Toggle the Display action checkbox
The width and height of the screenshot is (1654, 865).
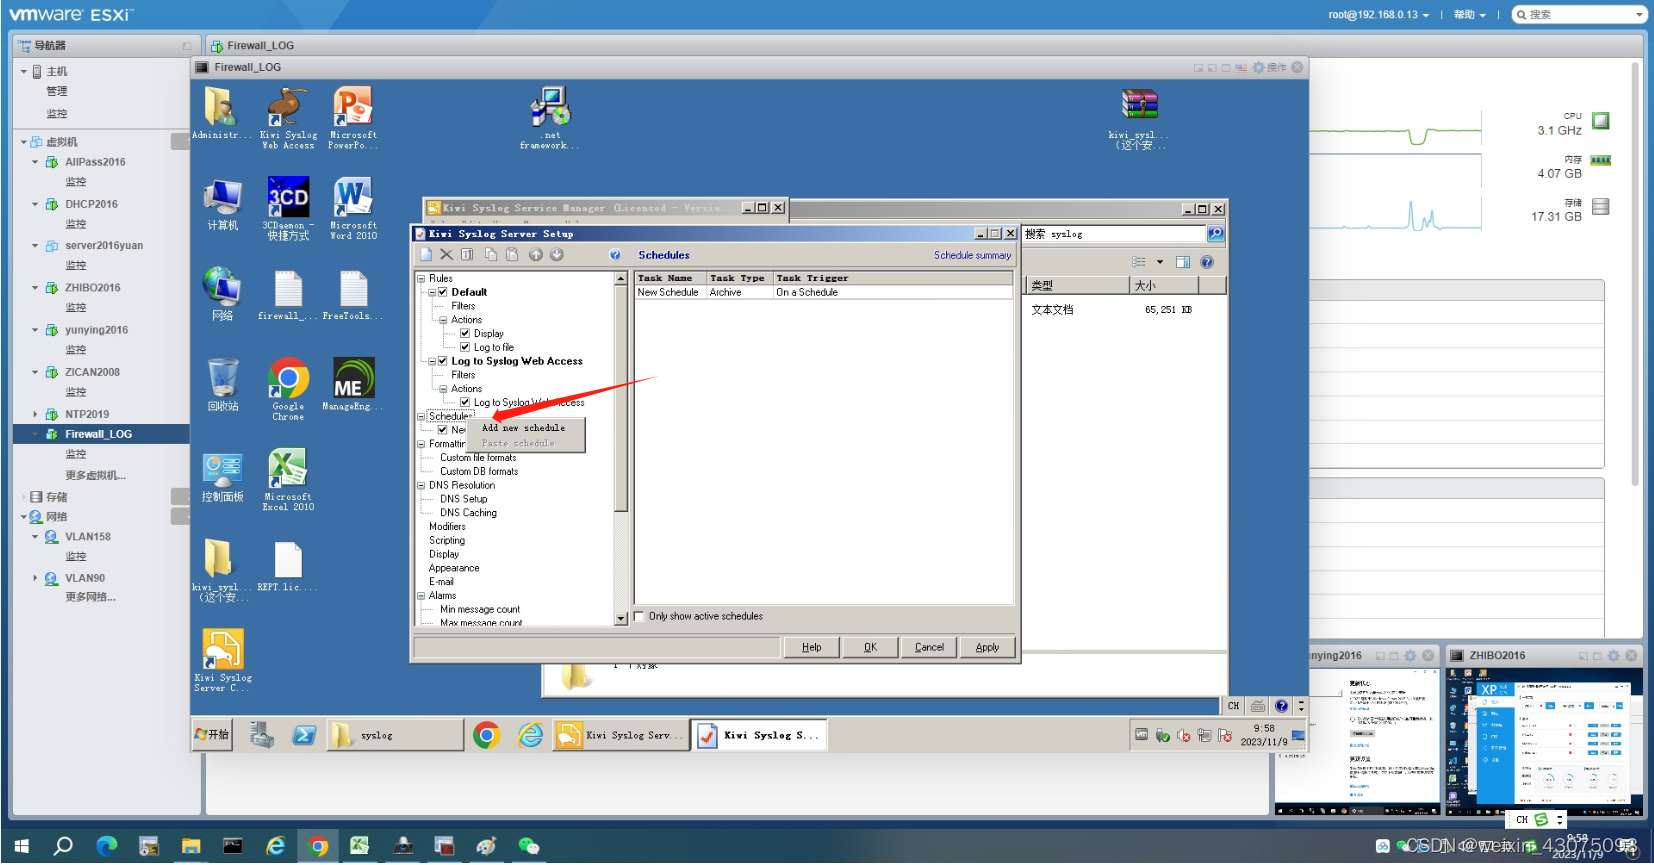(465, 333)
